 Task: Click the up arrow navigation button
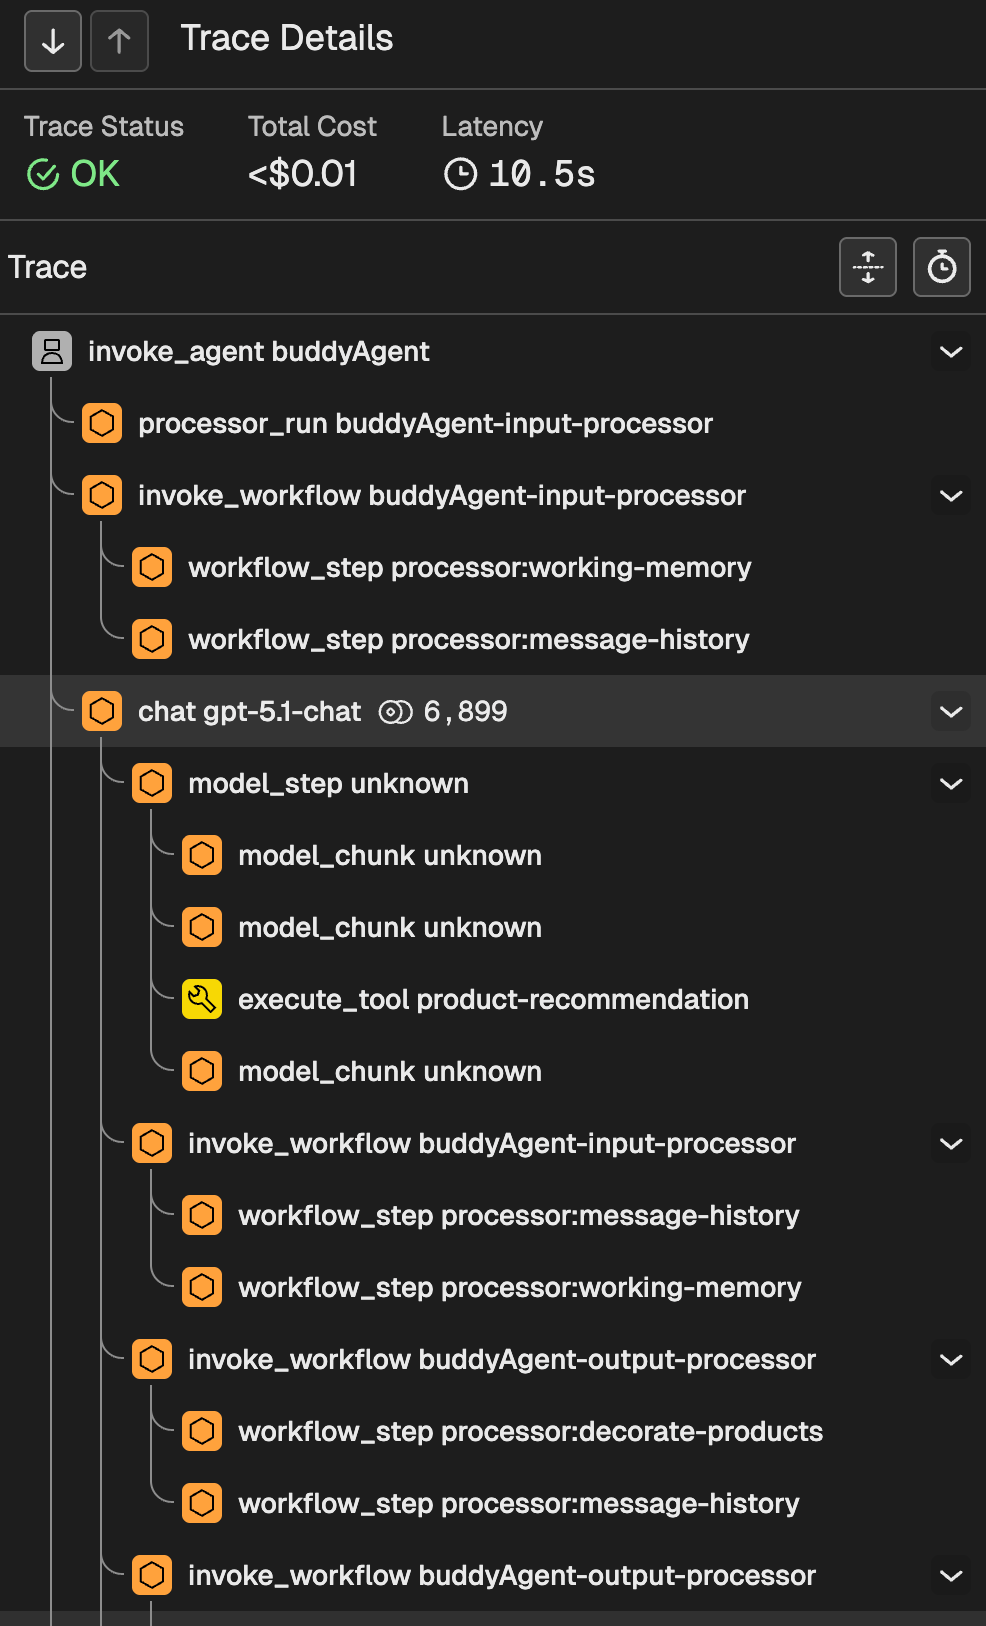[x=119, y=41]
